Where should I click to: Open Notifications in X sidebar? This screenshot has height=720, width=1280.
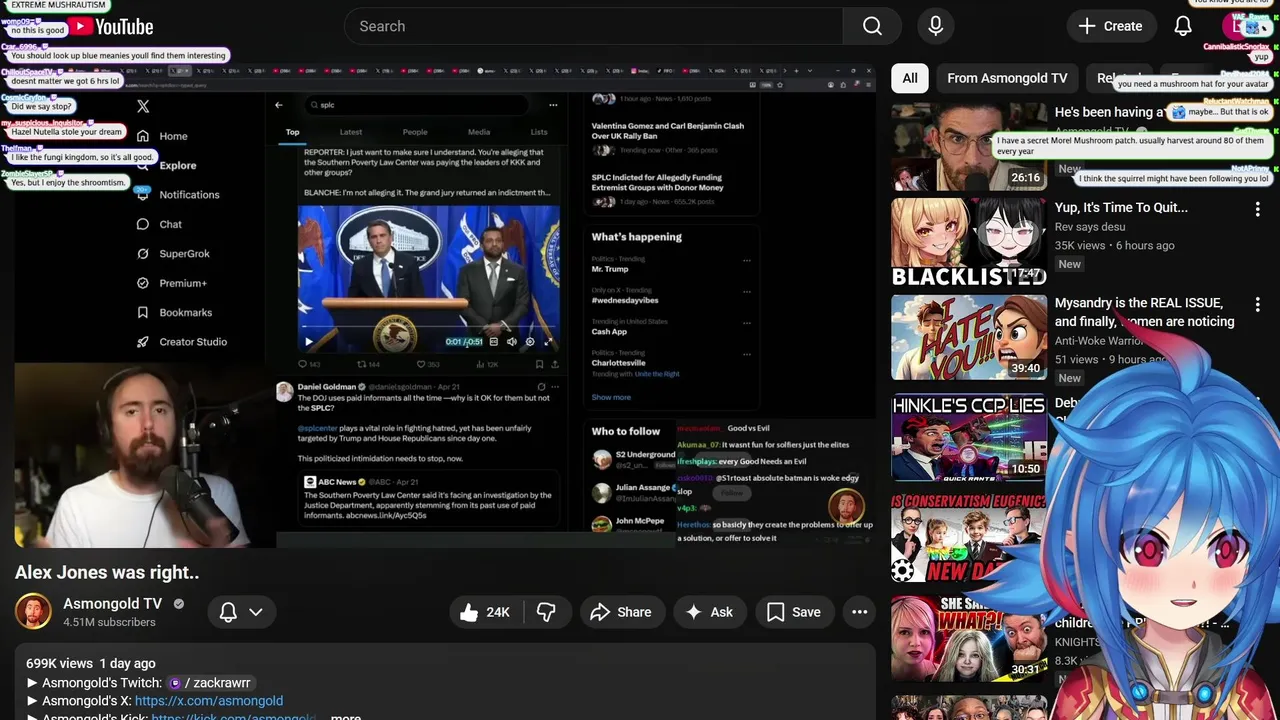(x=178, y=195)
